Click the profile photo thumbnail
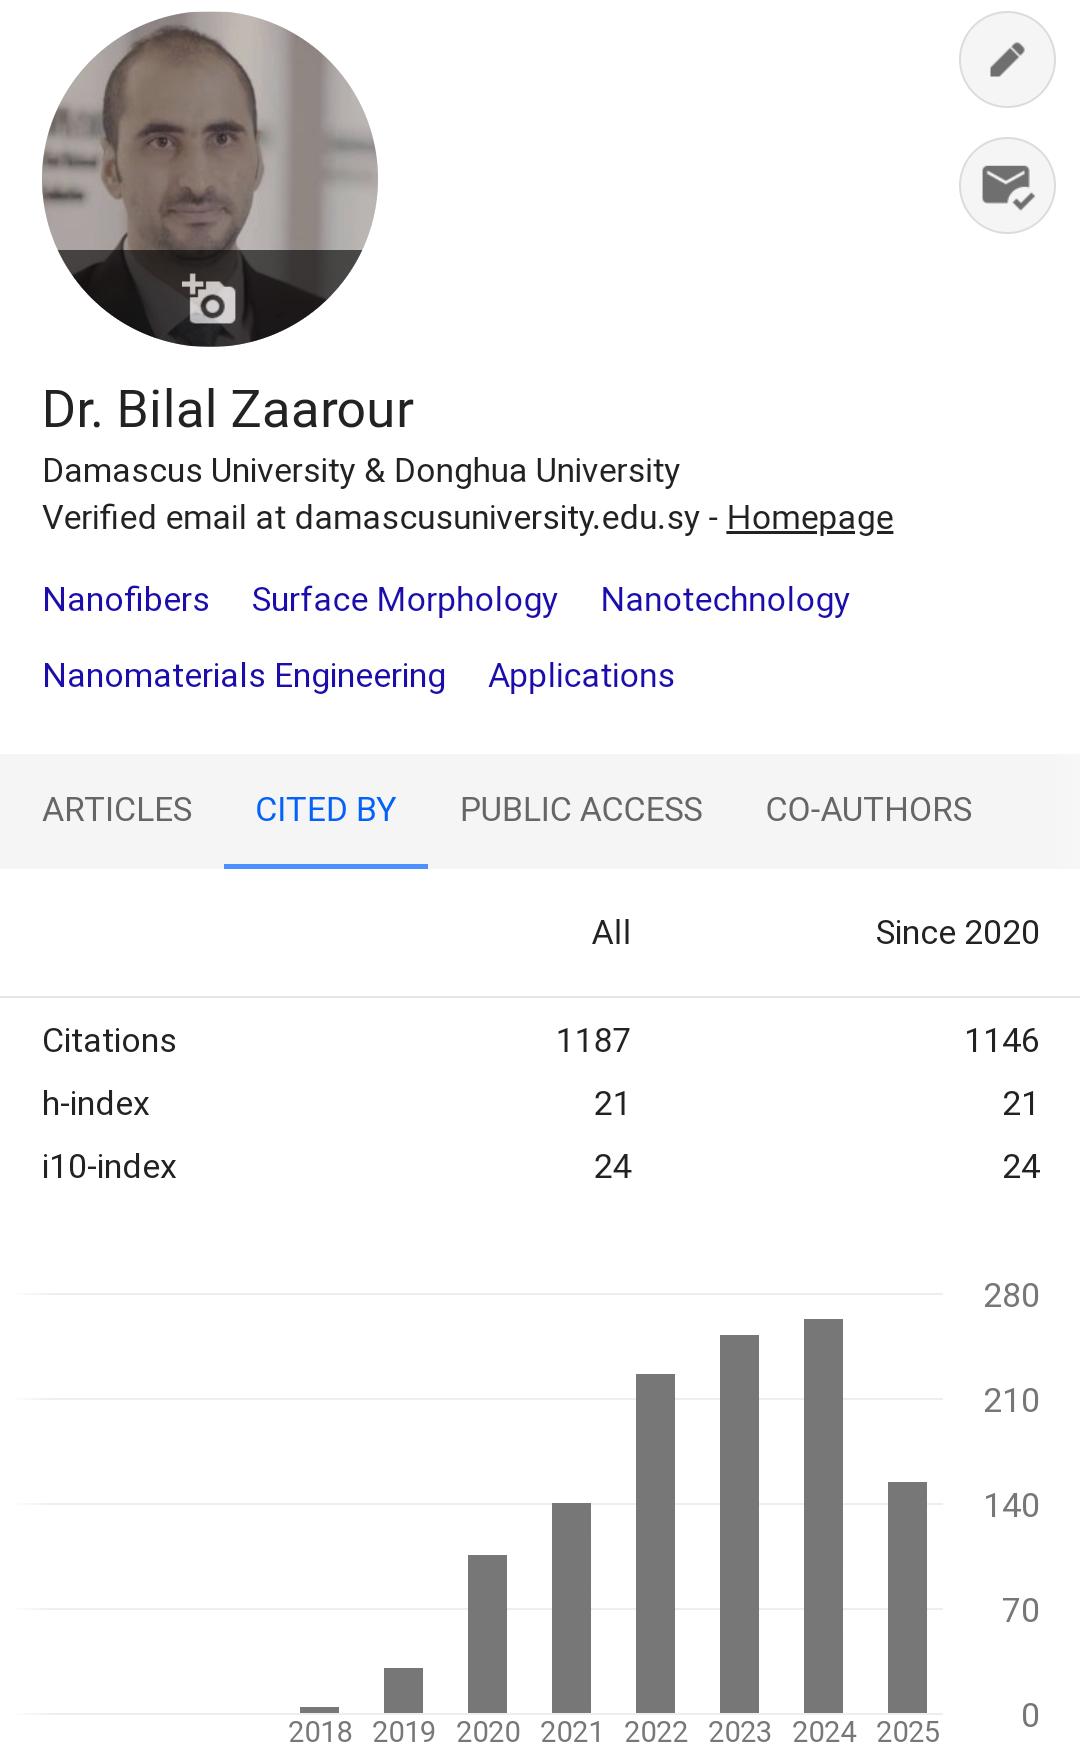 [x=209, y=150]
